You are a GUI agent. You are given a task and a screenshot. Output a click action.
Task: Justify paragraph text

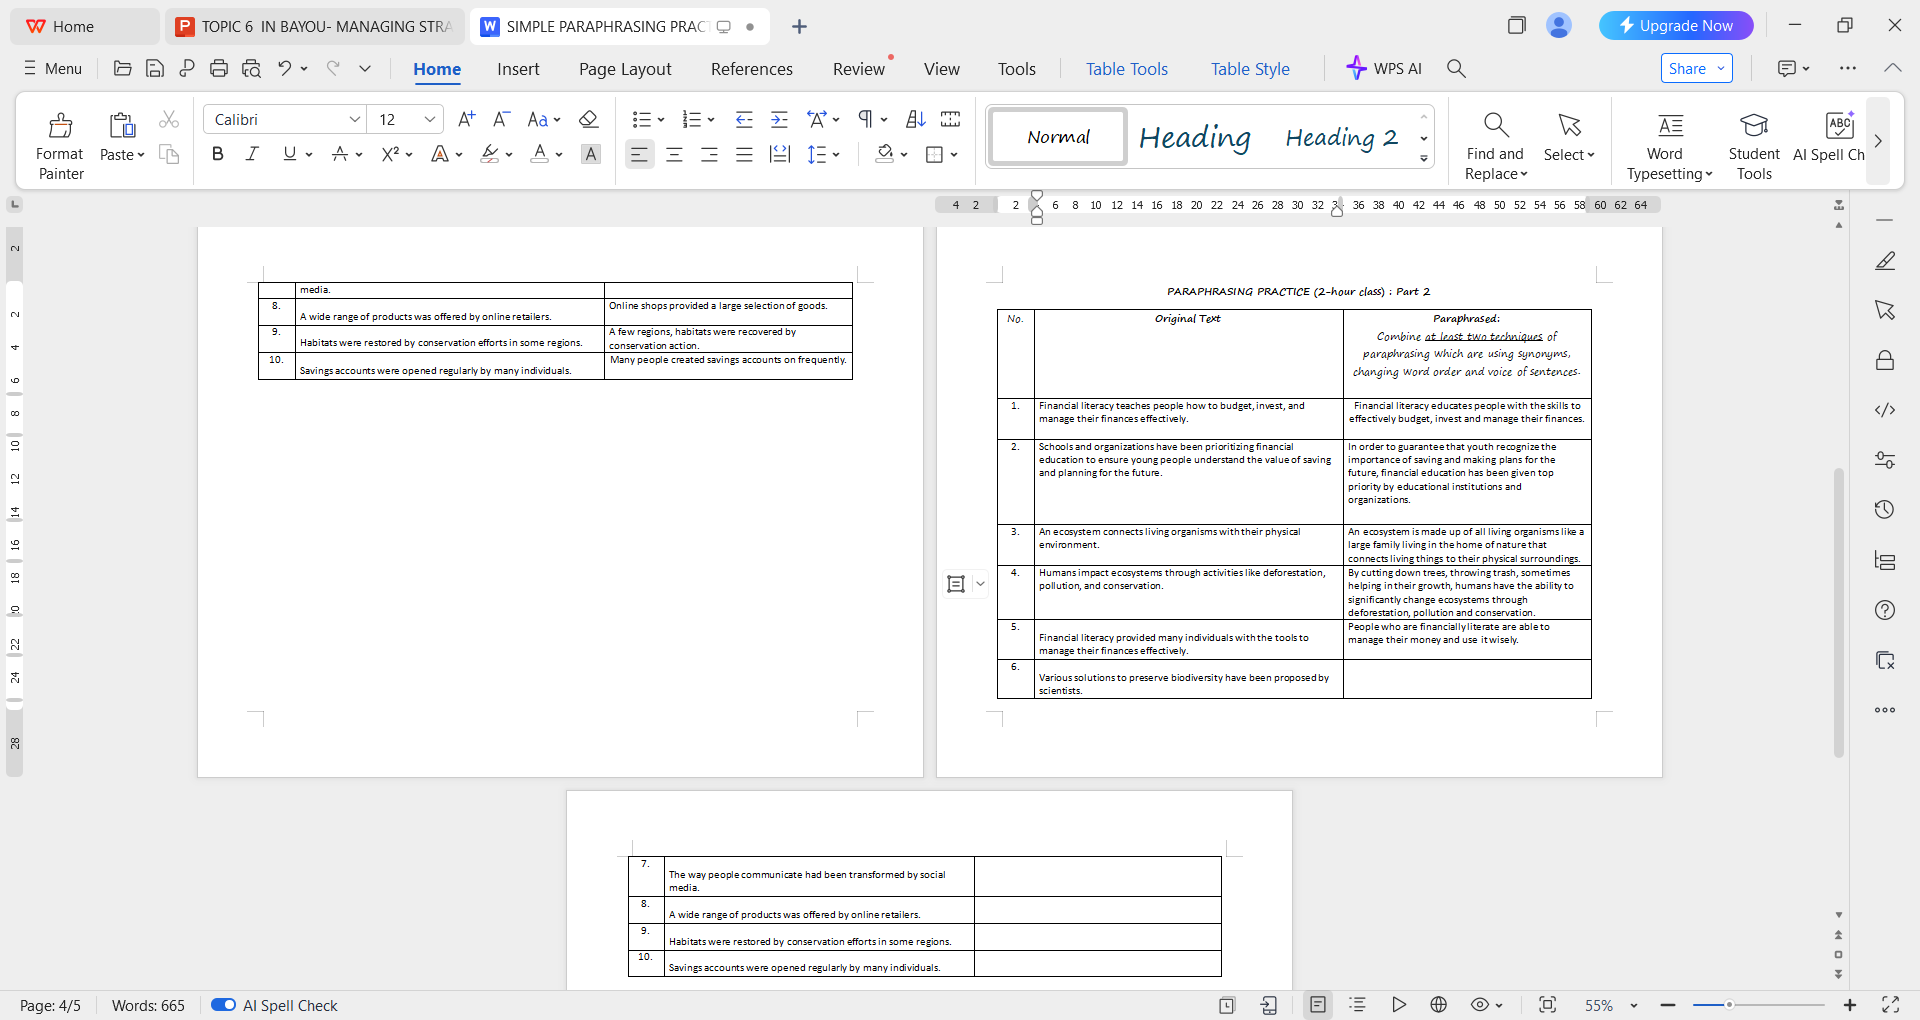point(745,154)
